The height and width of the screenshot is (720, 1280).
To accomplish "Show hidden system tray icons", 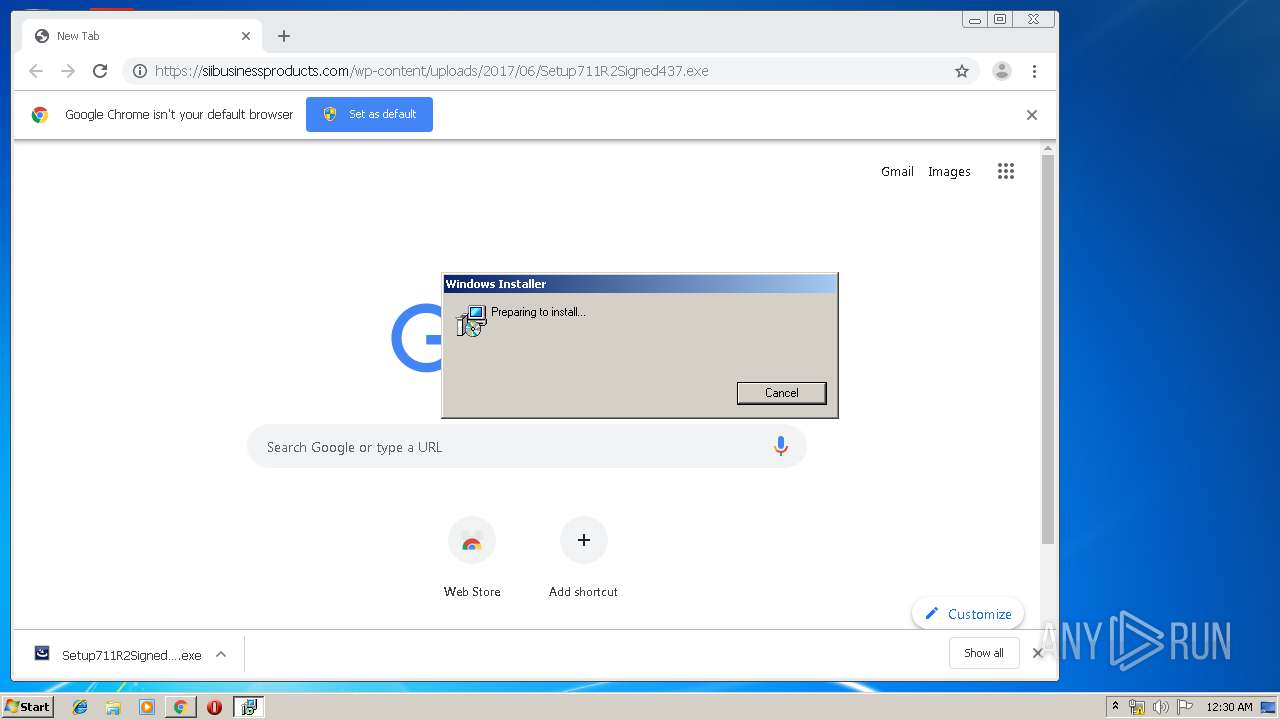I will coord(1115,707).
